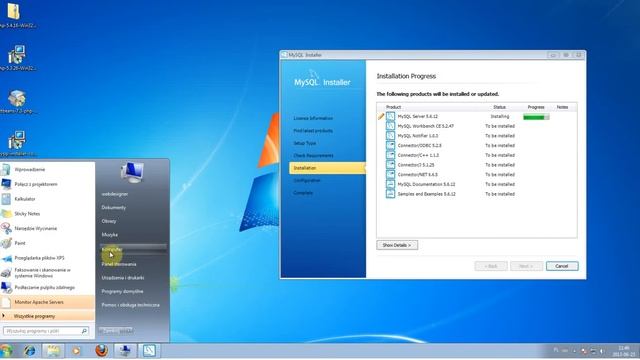Viewport: 640px width, 360px height.
Task: Open Internet Explorer from the taskbar
Action: pos(29,351)
